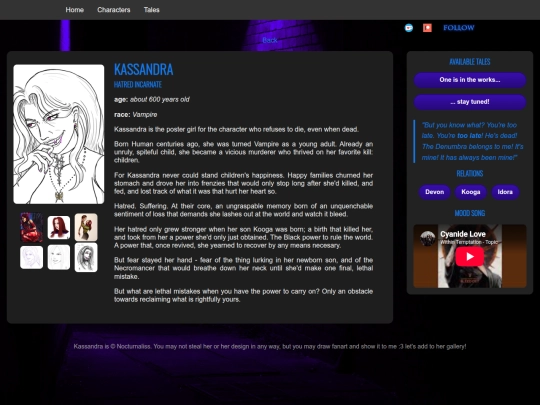The width and height of the screenshot is (540, 405).
Task: Open Devon's relation page
Action: coord(435,192)
